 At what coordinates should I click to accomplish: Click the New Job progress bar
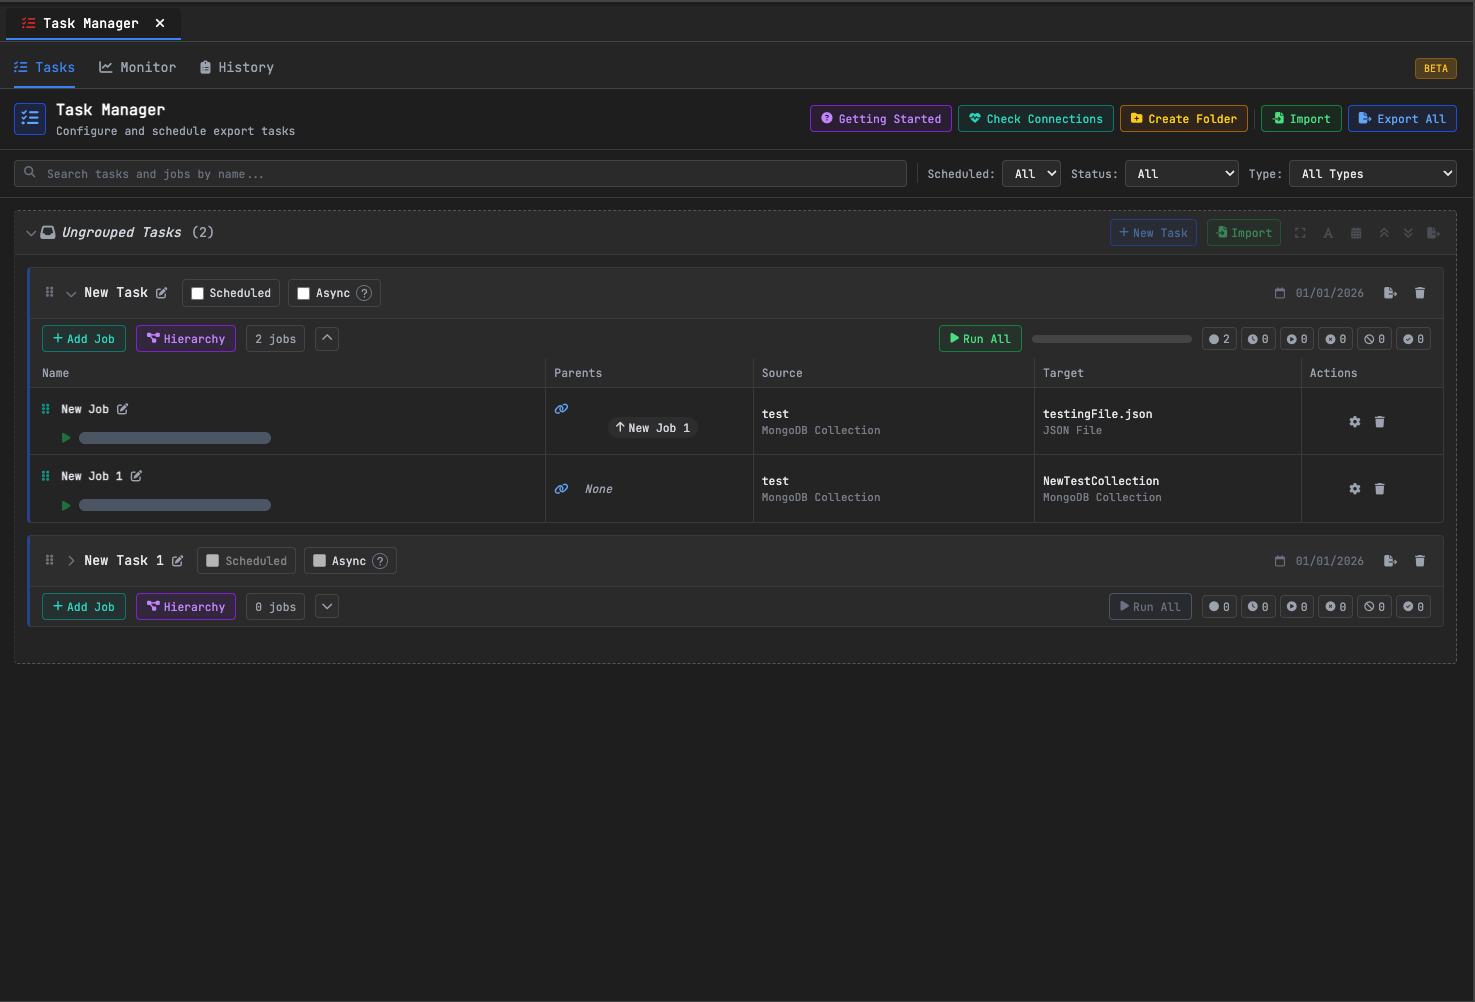coord(175,438)
